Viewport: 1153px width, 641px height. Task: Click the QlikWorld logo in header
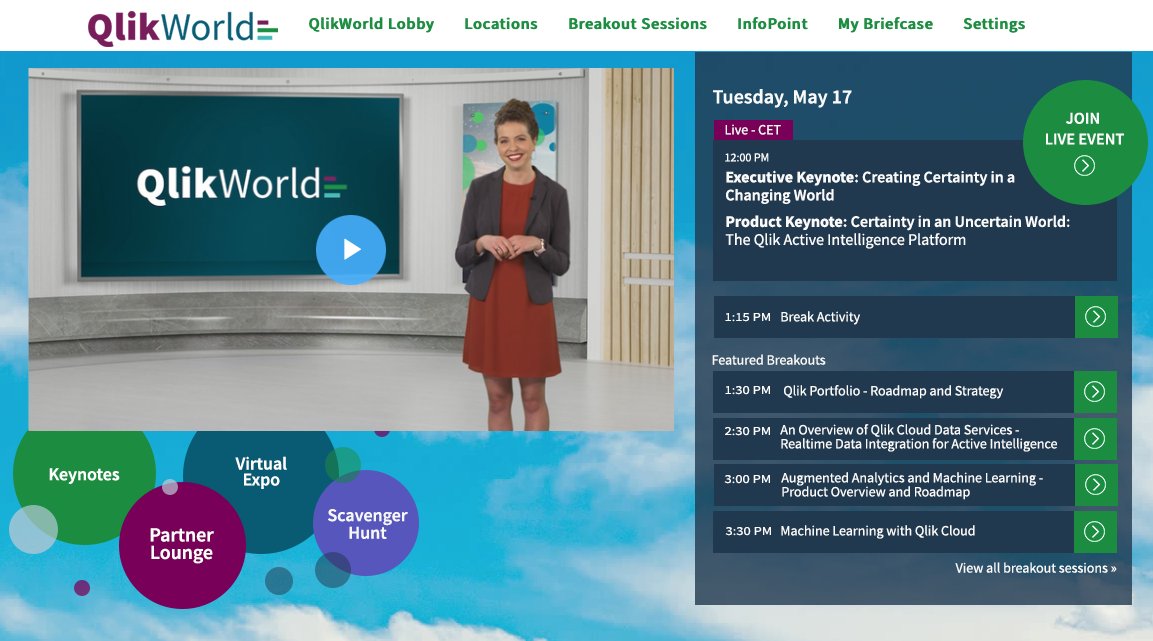(x=182, y=28)
